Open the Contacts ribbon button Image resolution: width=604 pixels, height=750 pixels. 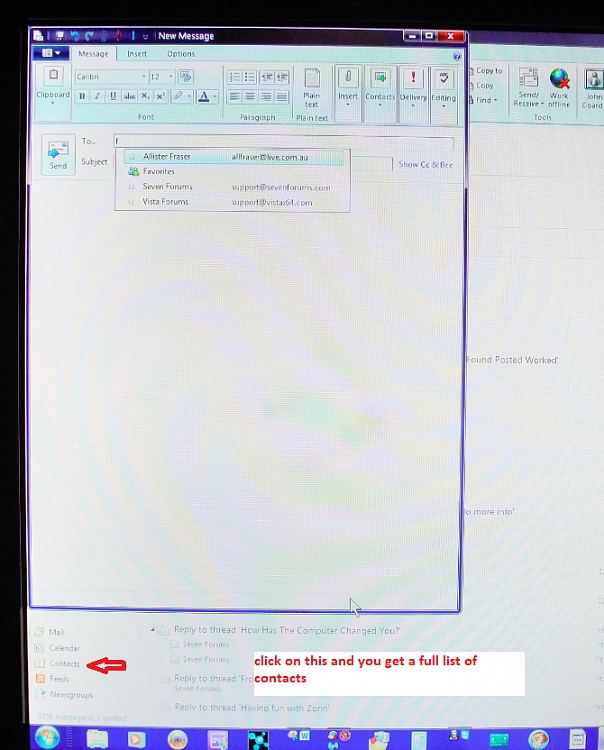pos(380,87)
